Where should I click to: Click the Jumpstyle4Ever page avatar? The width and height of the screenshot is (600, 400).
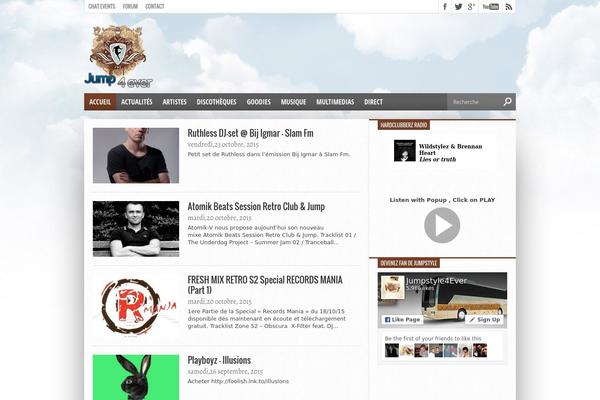click(393, 287)
